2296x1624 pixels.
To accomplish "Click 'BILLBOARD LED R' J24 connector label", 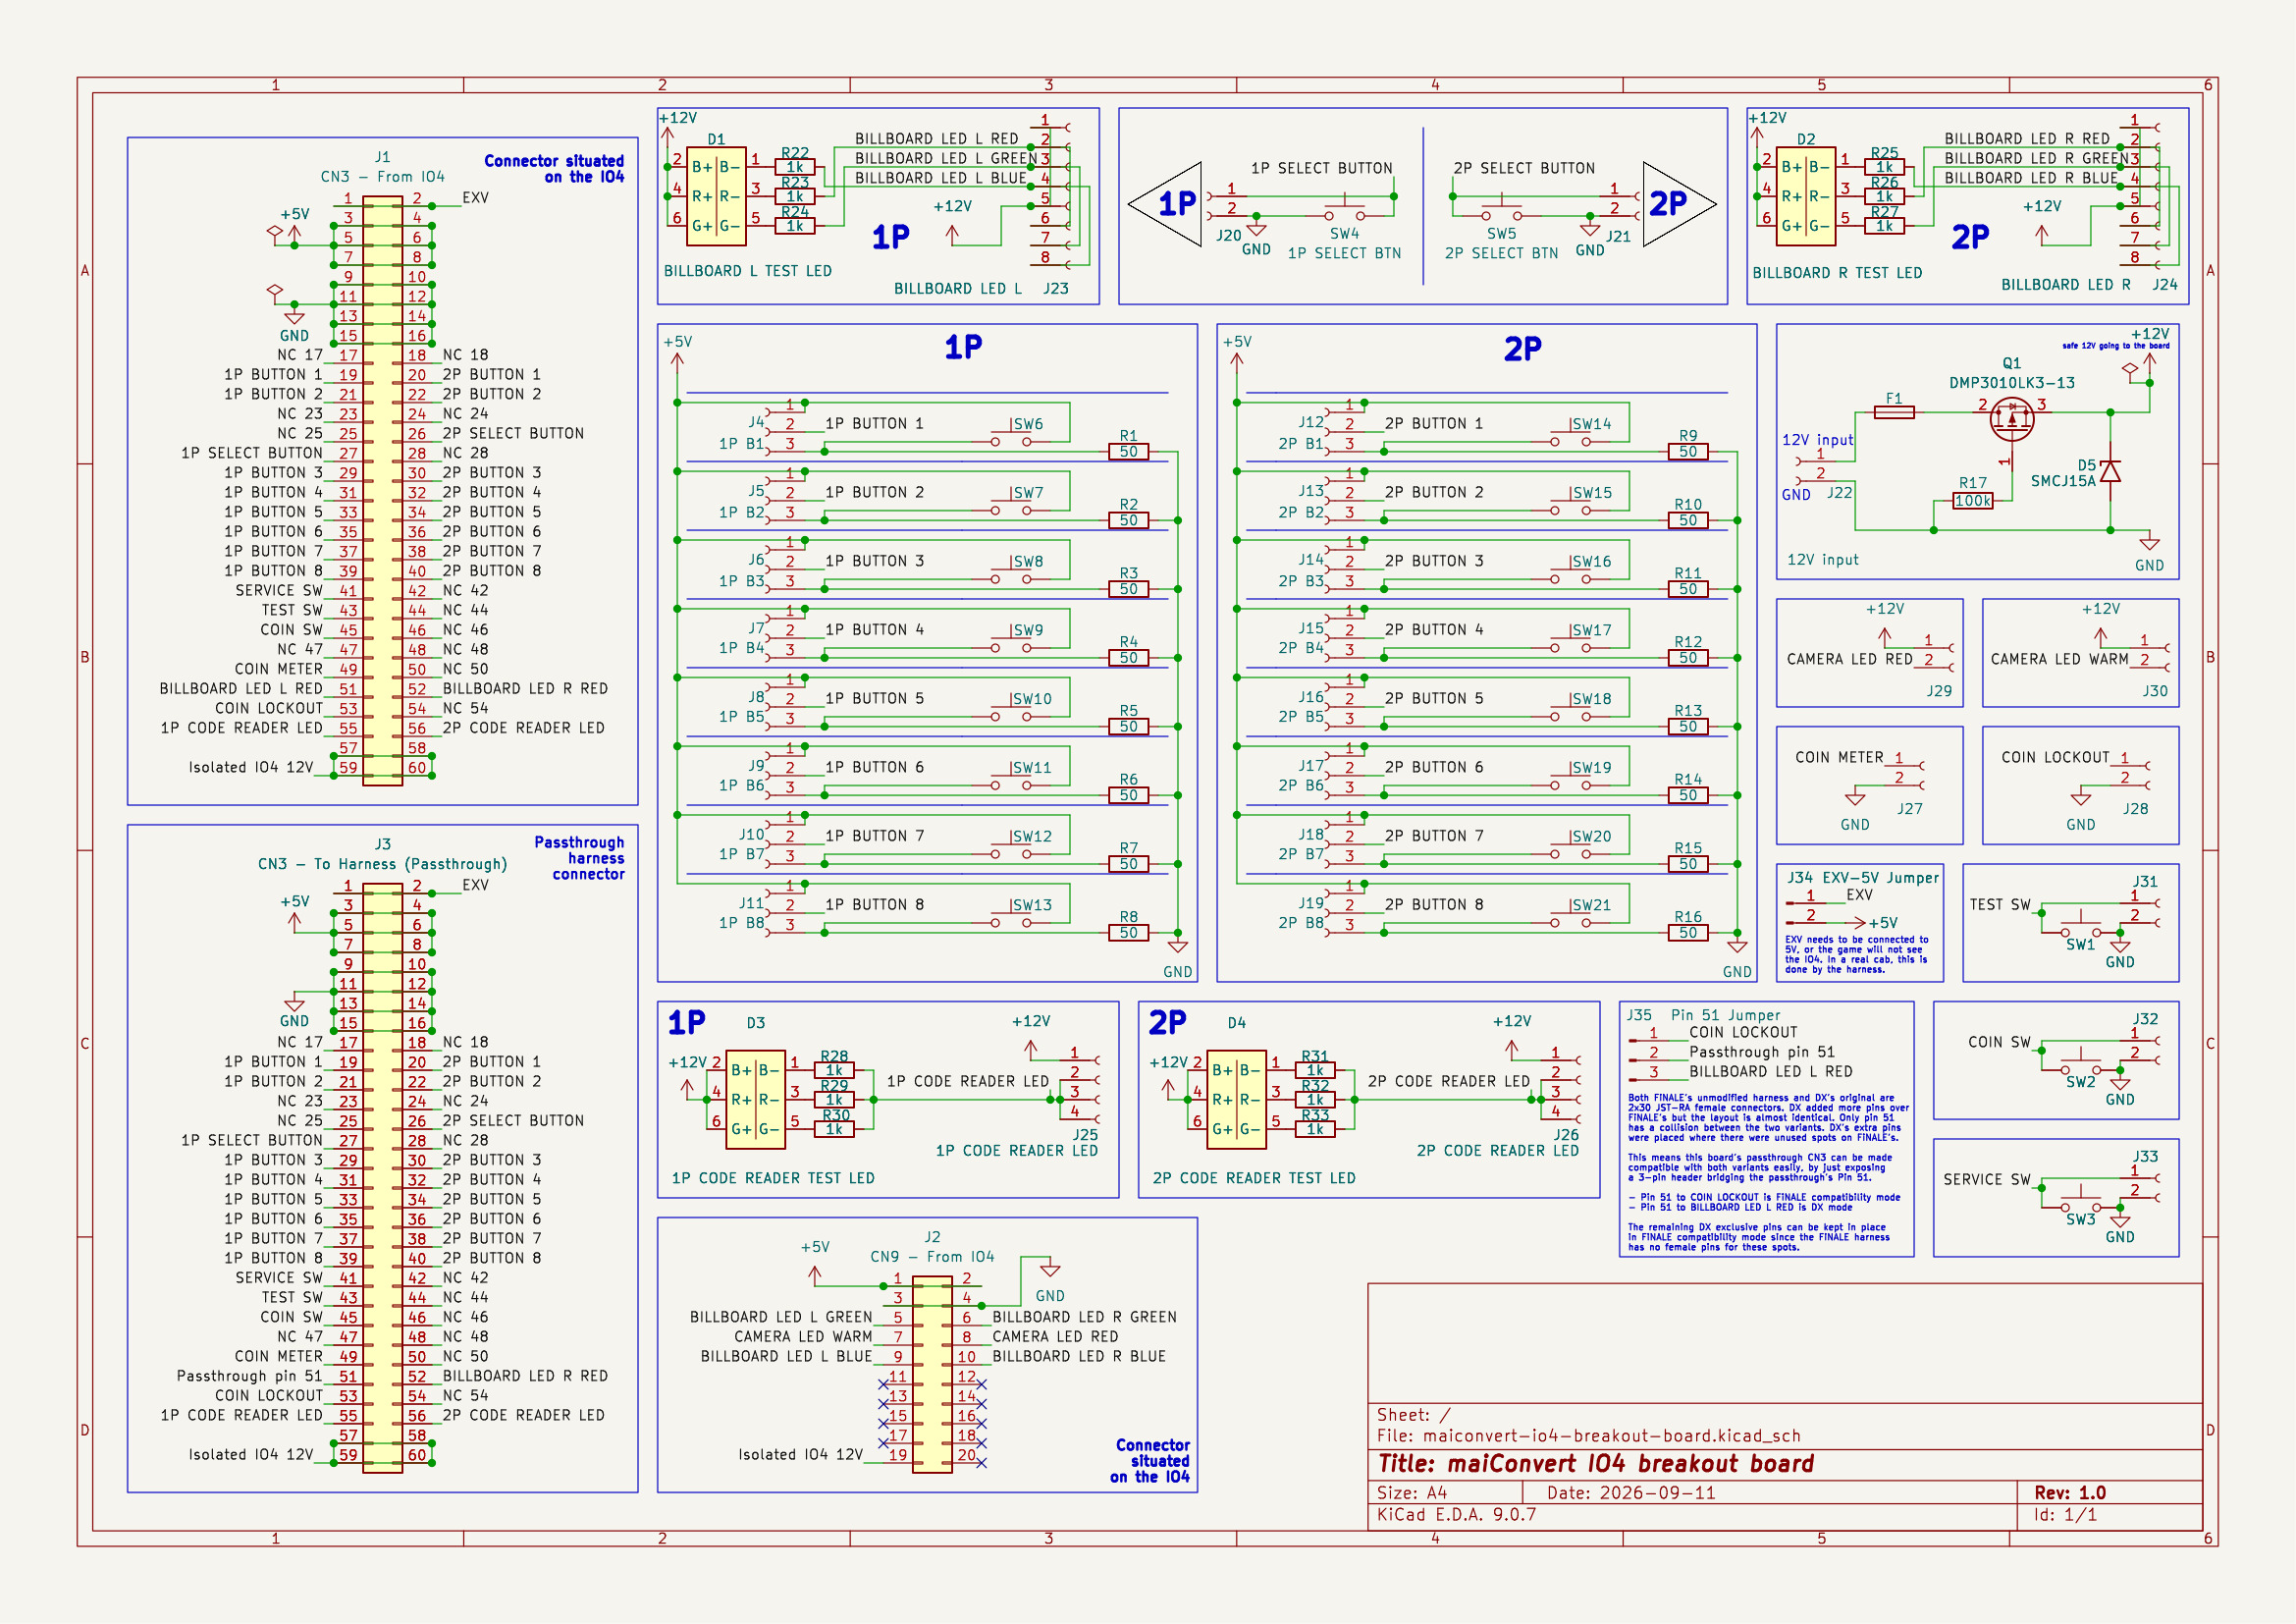I will coord(2066,285).
